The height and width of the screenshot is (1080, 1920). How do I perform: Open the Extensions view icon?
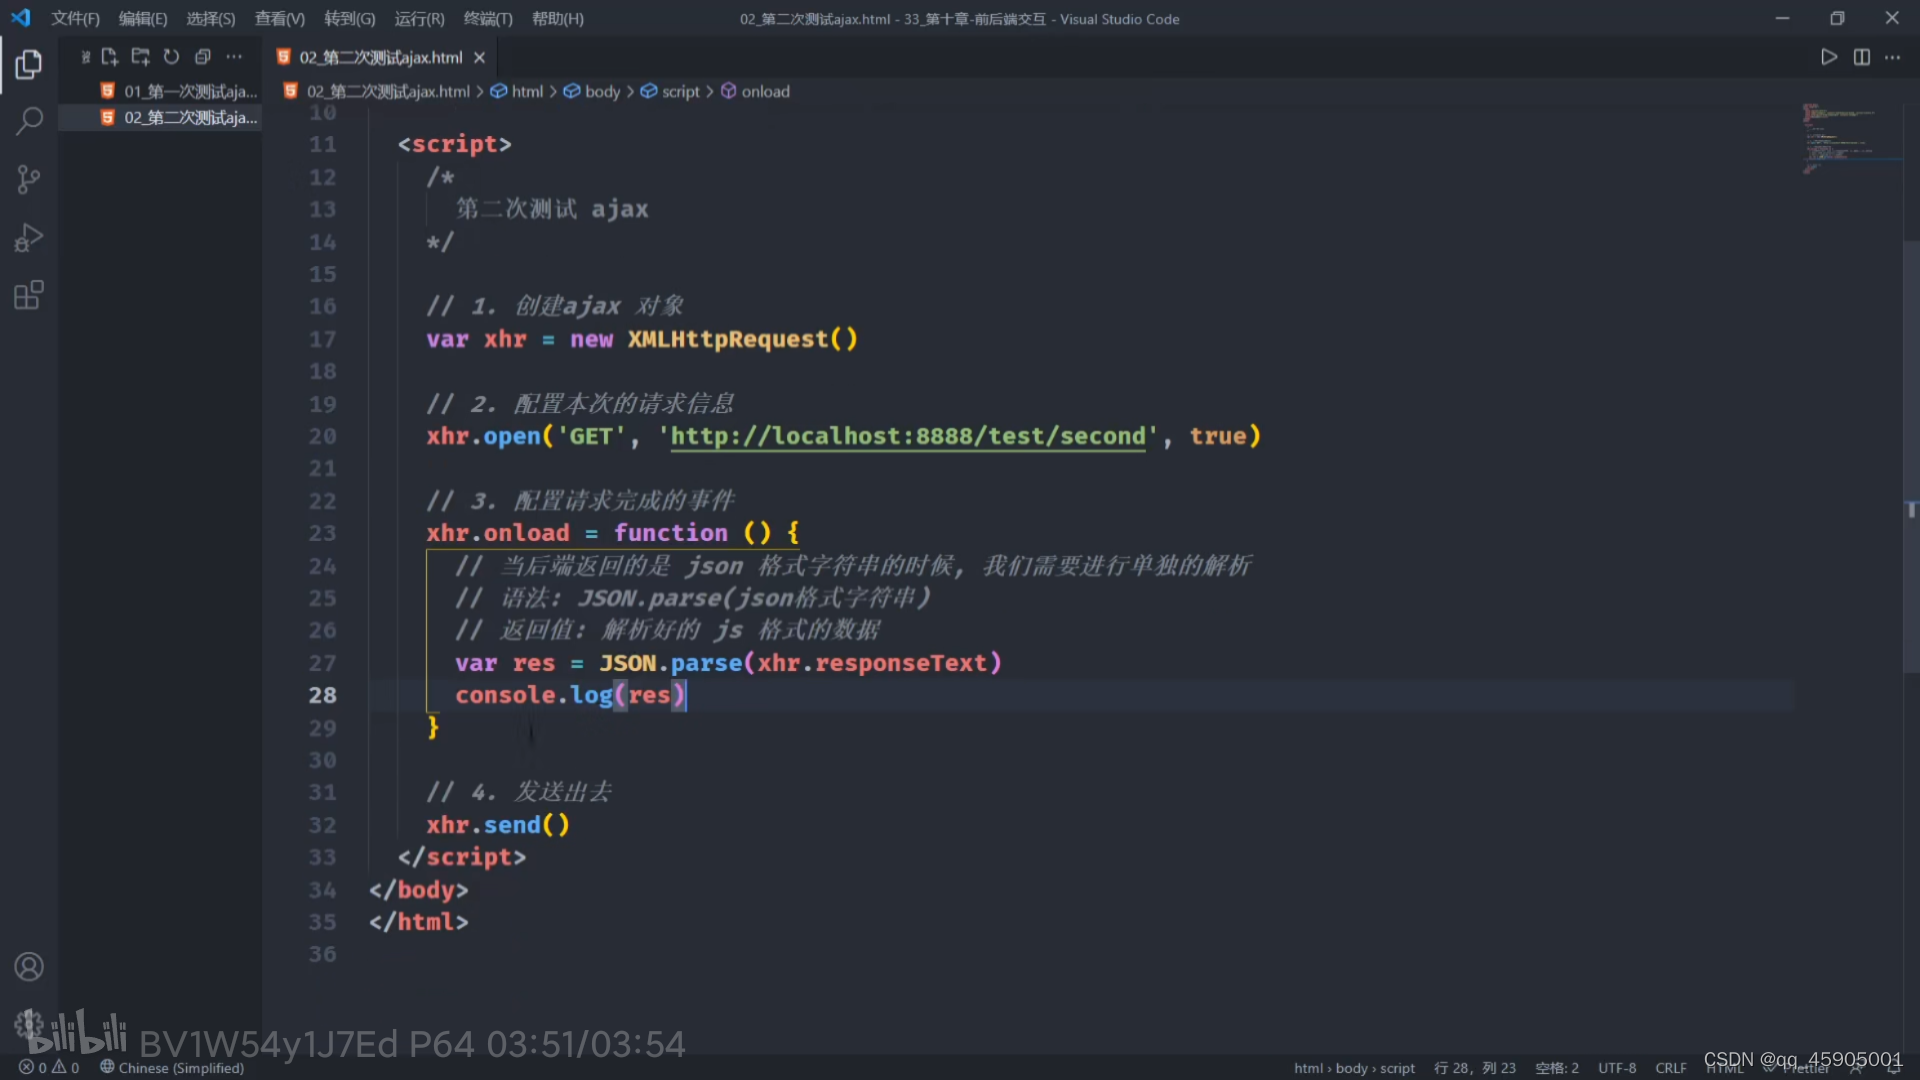pyautogui.click(x=28, y=296)
